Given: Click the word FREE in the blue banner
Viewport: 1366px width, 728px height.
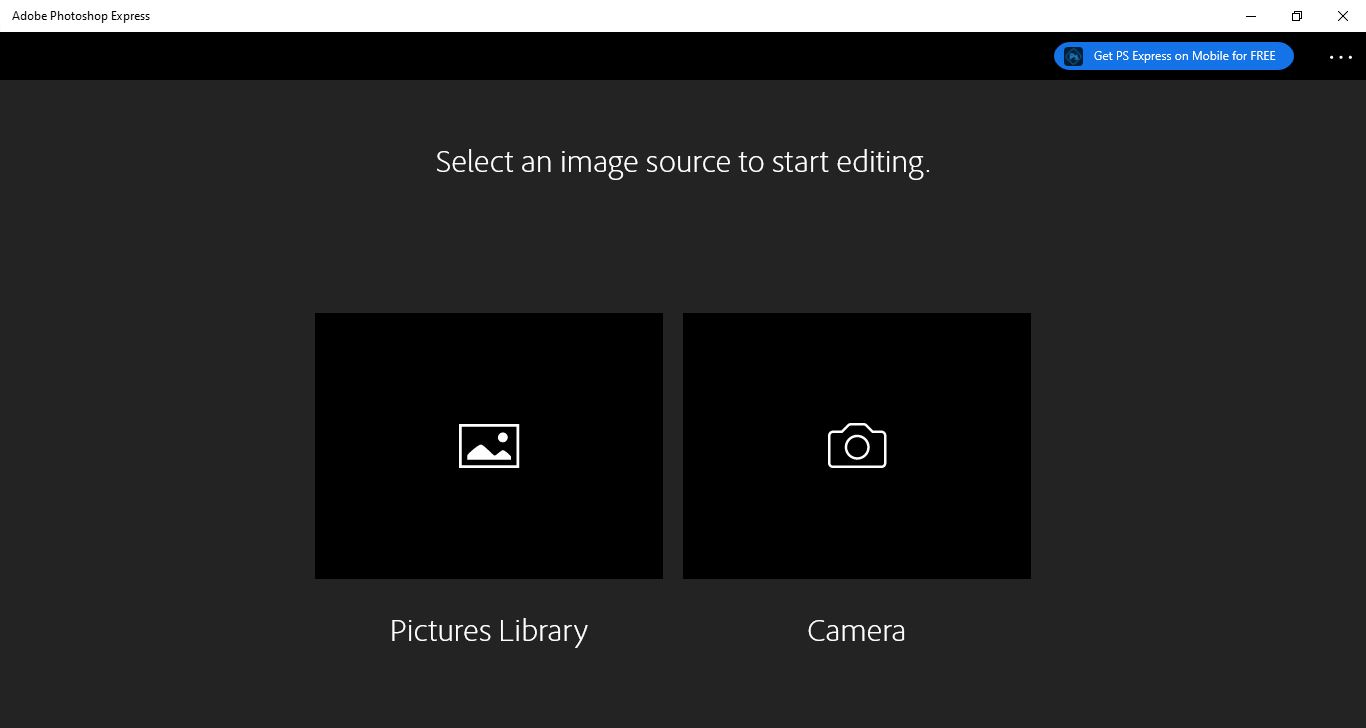Looking at the screenshot, I should click(x=1261, y=56).
